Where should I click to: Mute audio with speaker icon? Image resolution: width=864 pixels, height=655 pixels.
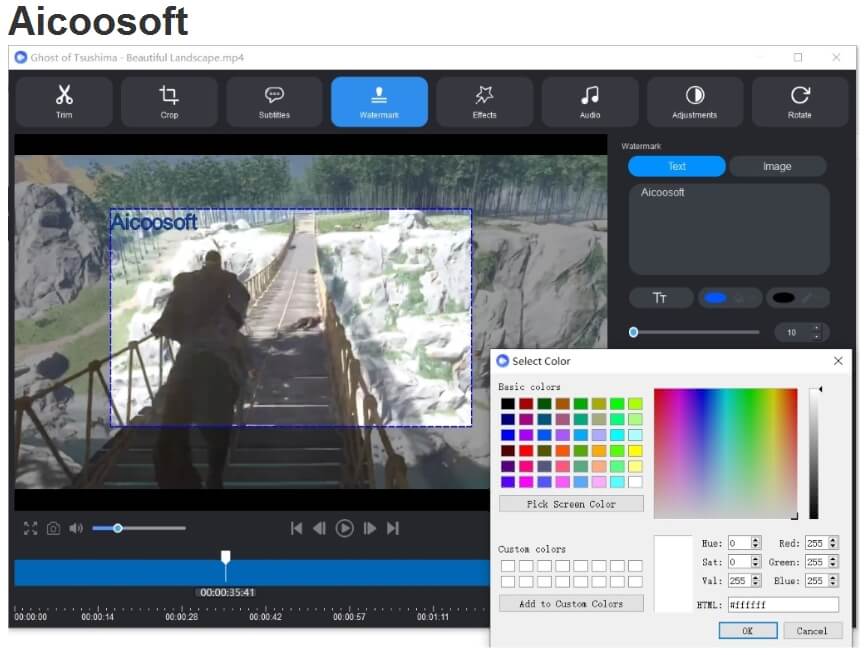pyautogui.click(x=76, y=528)
